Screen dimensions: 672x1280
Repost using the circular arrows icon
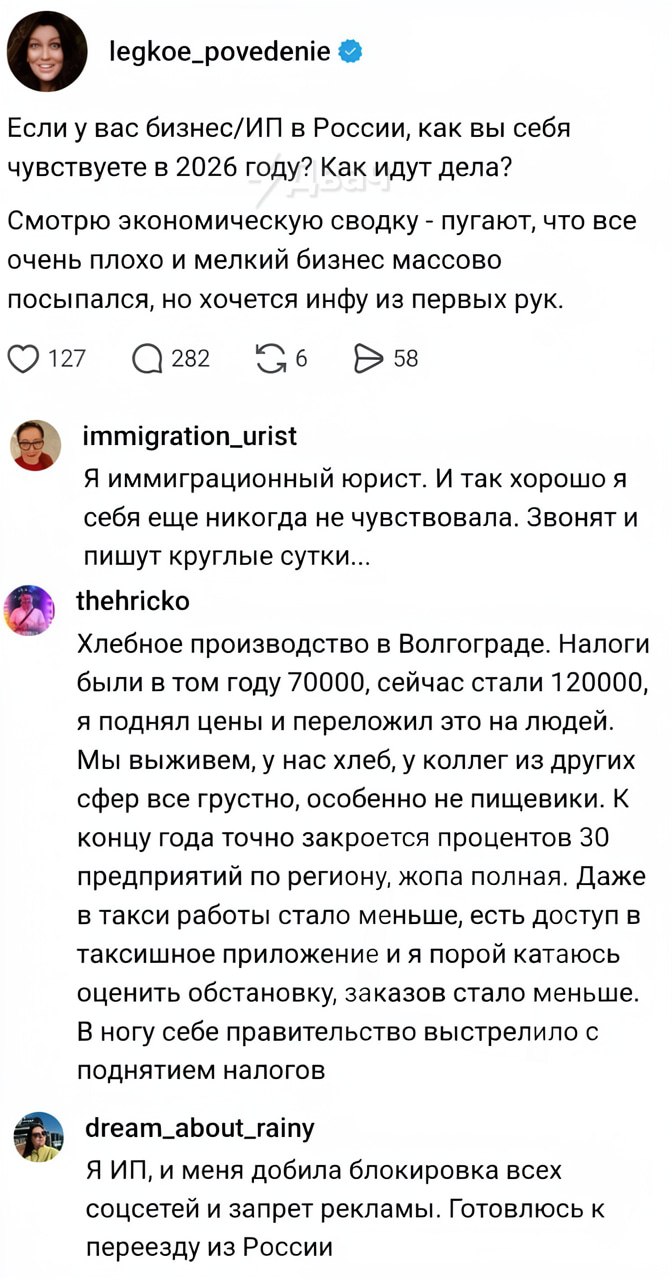pos(270,358)
